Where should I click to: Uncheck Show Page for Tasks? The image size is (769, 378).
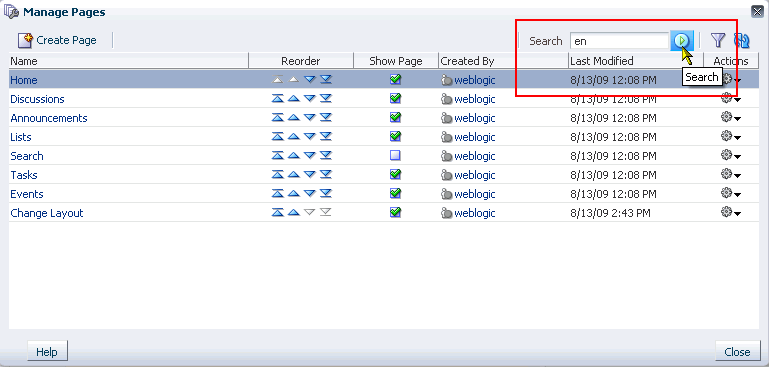coord(395,174)
